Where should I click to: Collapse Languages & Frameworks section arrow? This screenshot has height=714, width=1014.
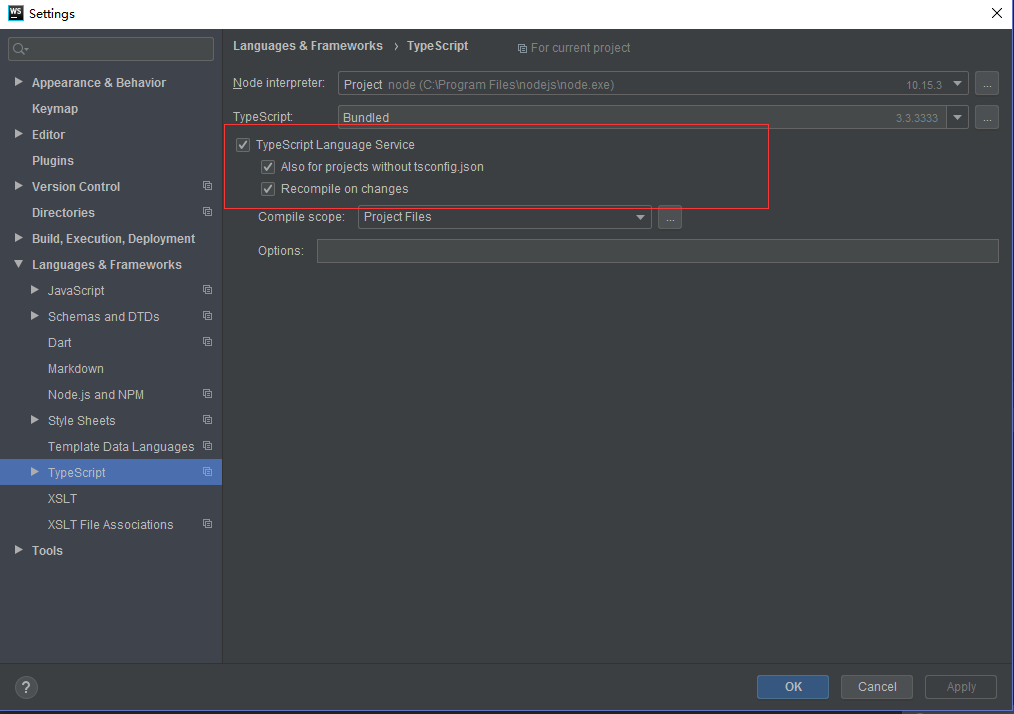pos(19,264)
